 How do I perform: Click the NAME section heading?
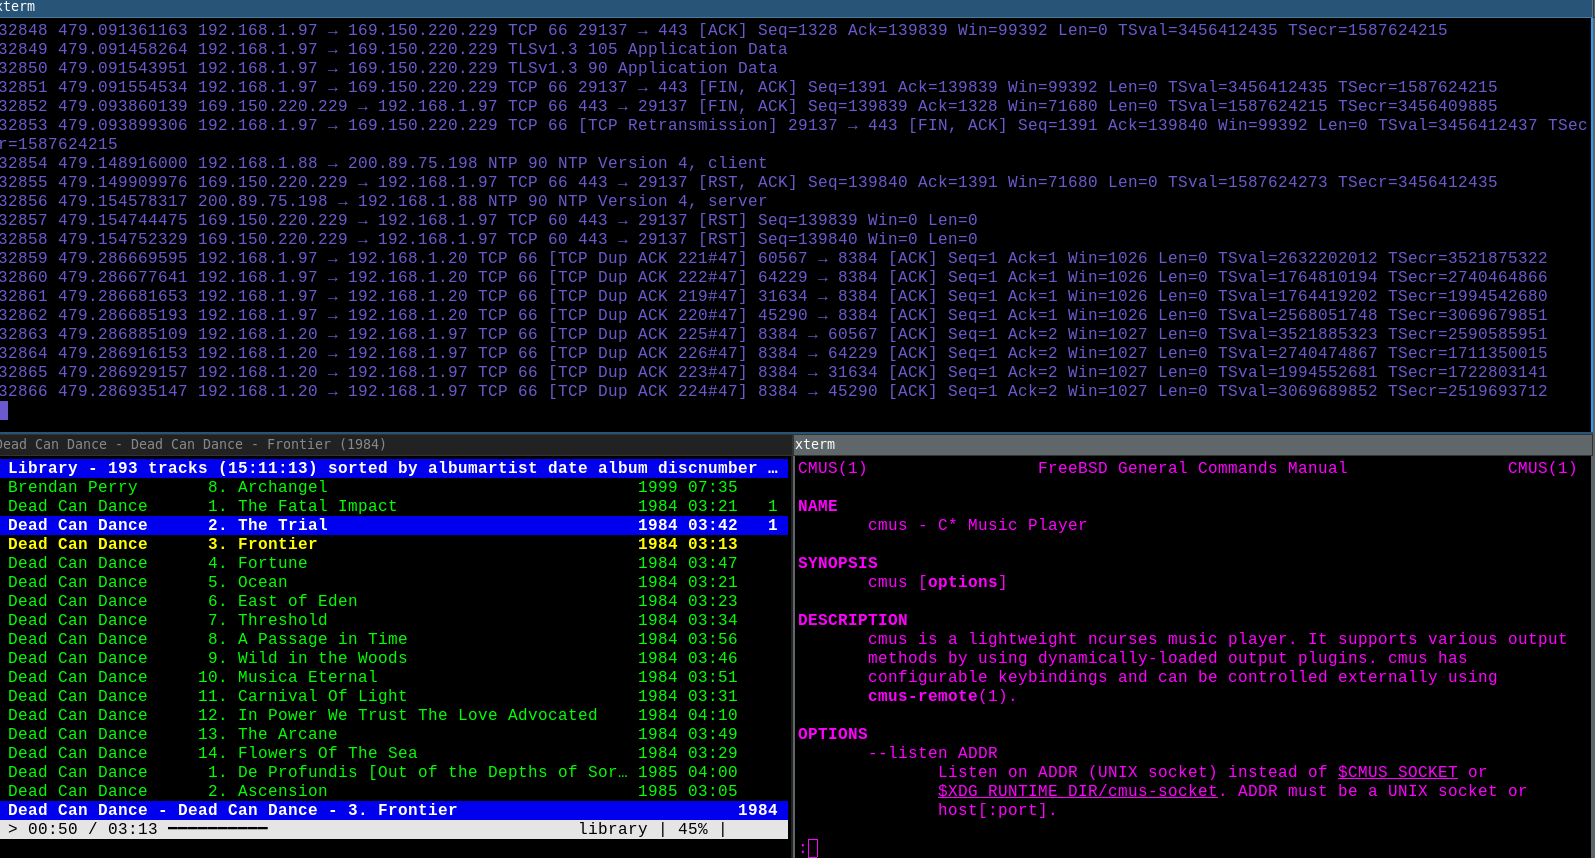point(818,506)
